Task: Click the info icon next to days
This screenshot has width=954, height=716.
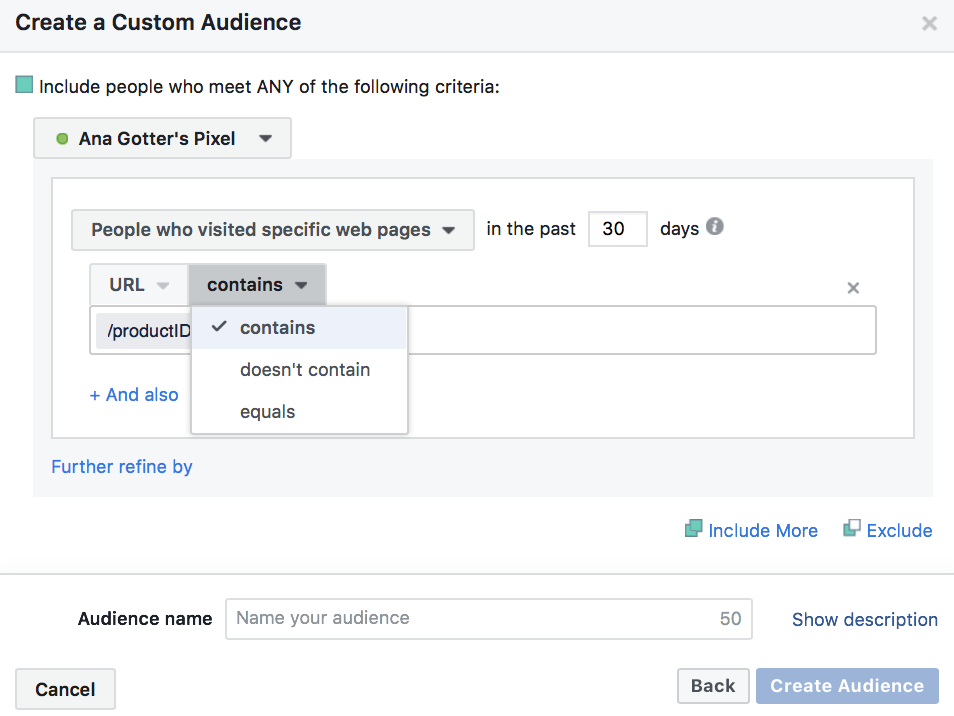Action: click(715, 226)
